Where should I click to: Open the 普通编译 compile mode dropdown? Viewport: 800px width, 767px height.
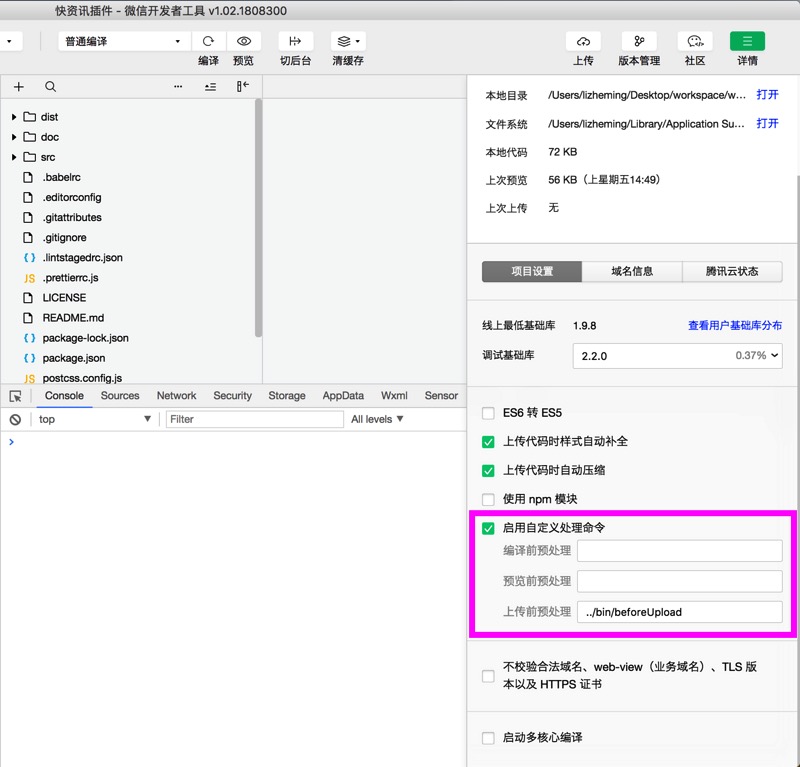click(122, 41)
